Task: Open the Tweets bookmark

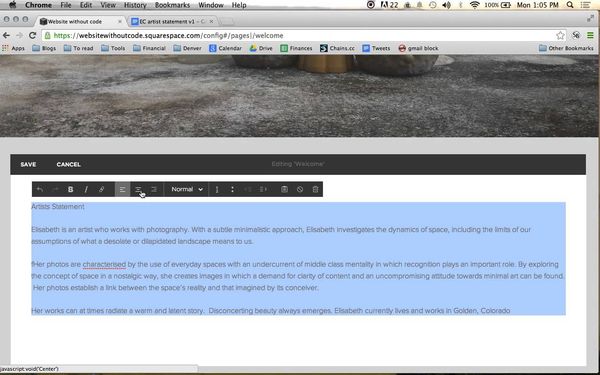Action: click(x=377, y=48)
